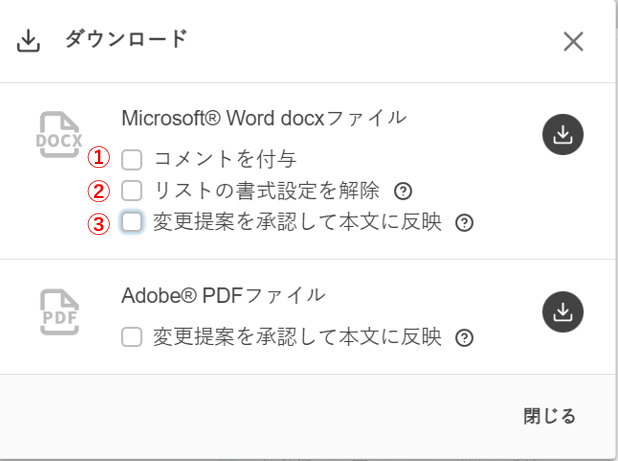Click the ダウンロード dialog title

126,40
